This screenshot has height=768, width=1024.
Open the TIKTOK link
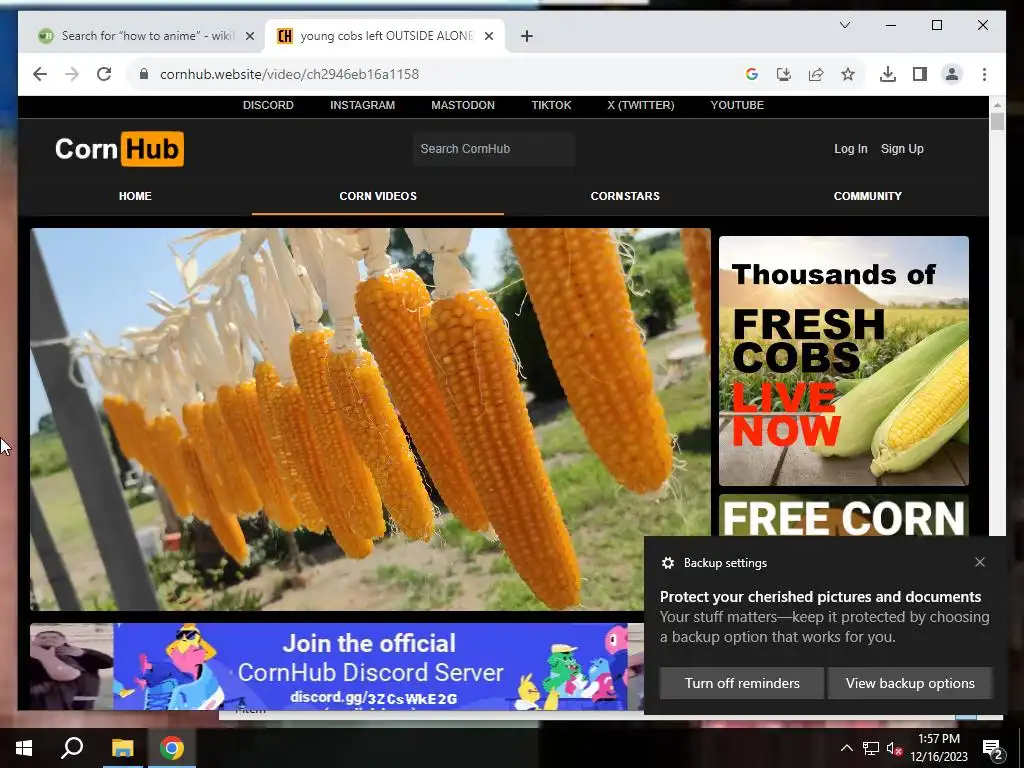click(551, 105)
